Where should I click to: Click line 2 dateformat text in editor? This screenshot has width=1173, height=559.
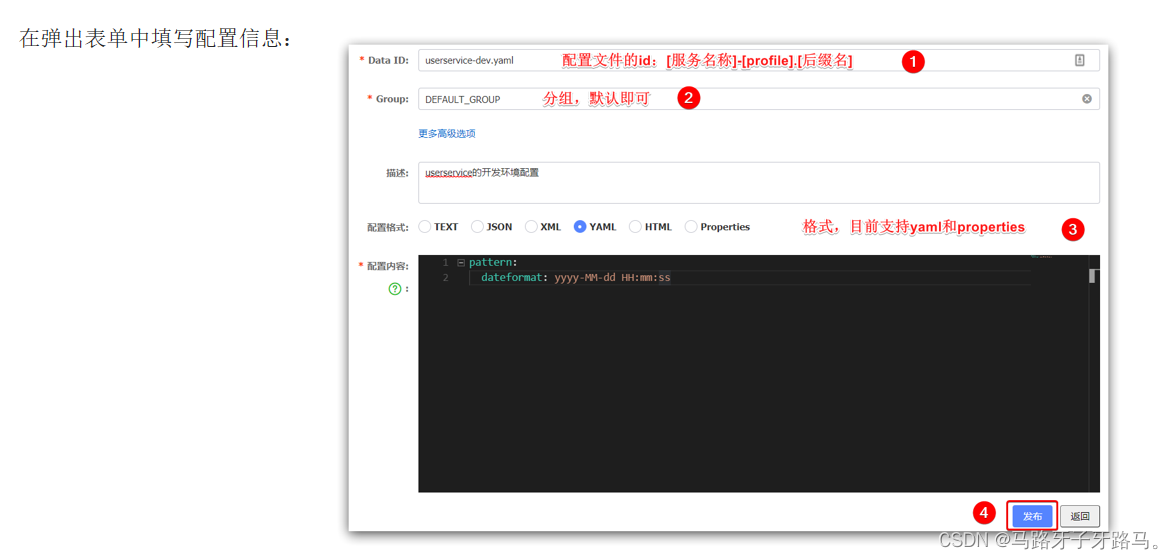coord(576,278)
